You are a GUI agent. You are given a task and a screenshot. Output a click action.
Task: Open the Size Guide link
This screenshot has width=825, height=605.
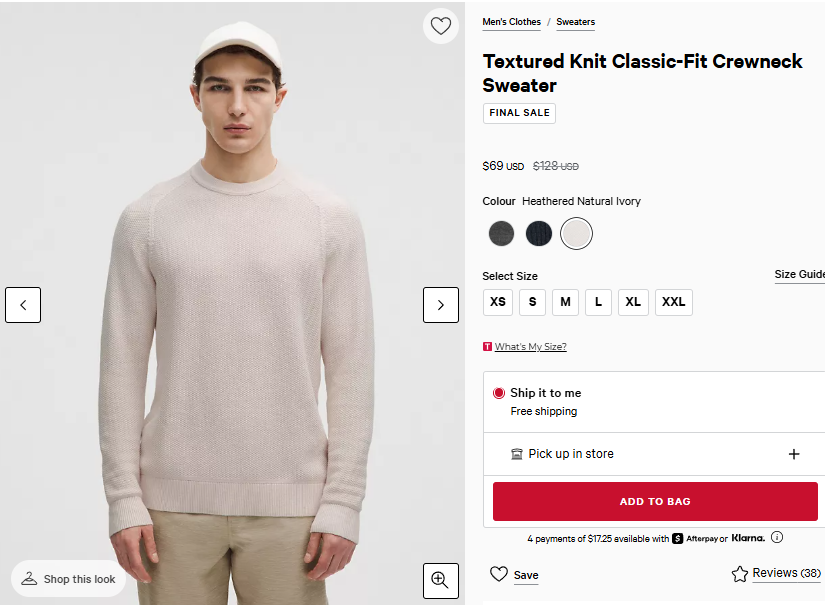click(799, 275)
